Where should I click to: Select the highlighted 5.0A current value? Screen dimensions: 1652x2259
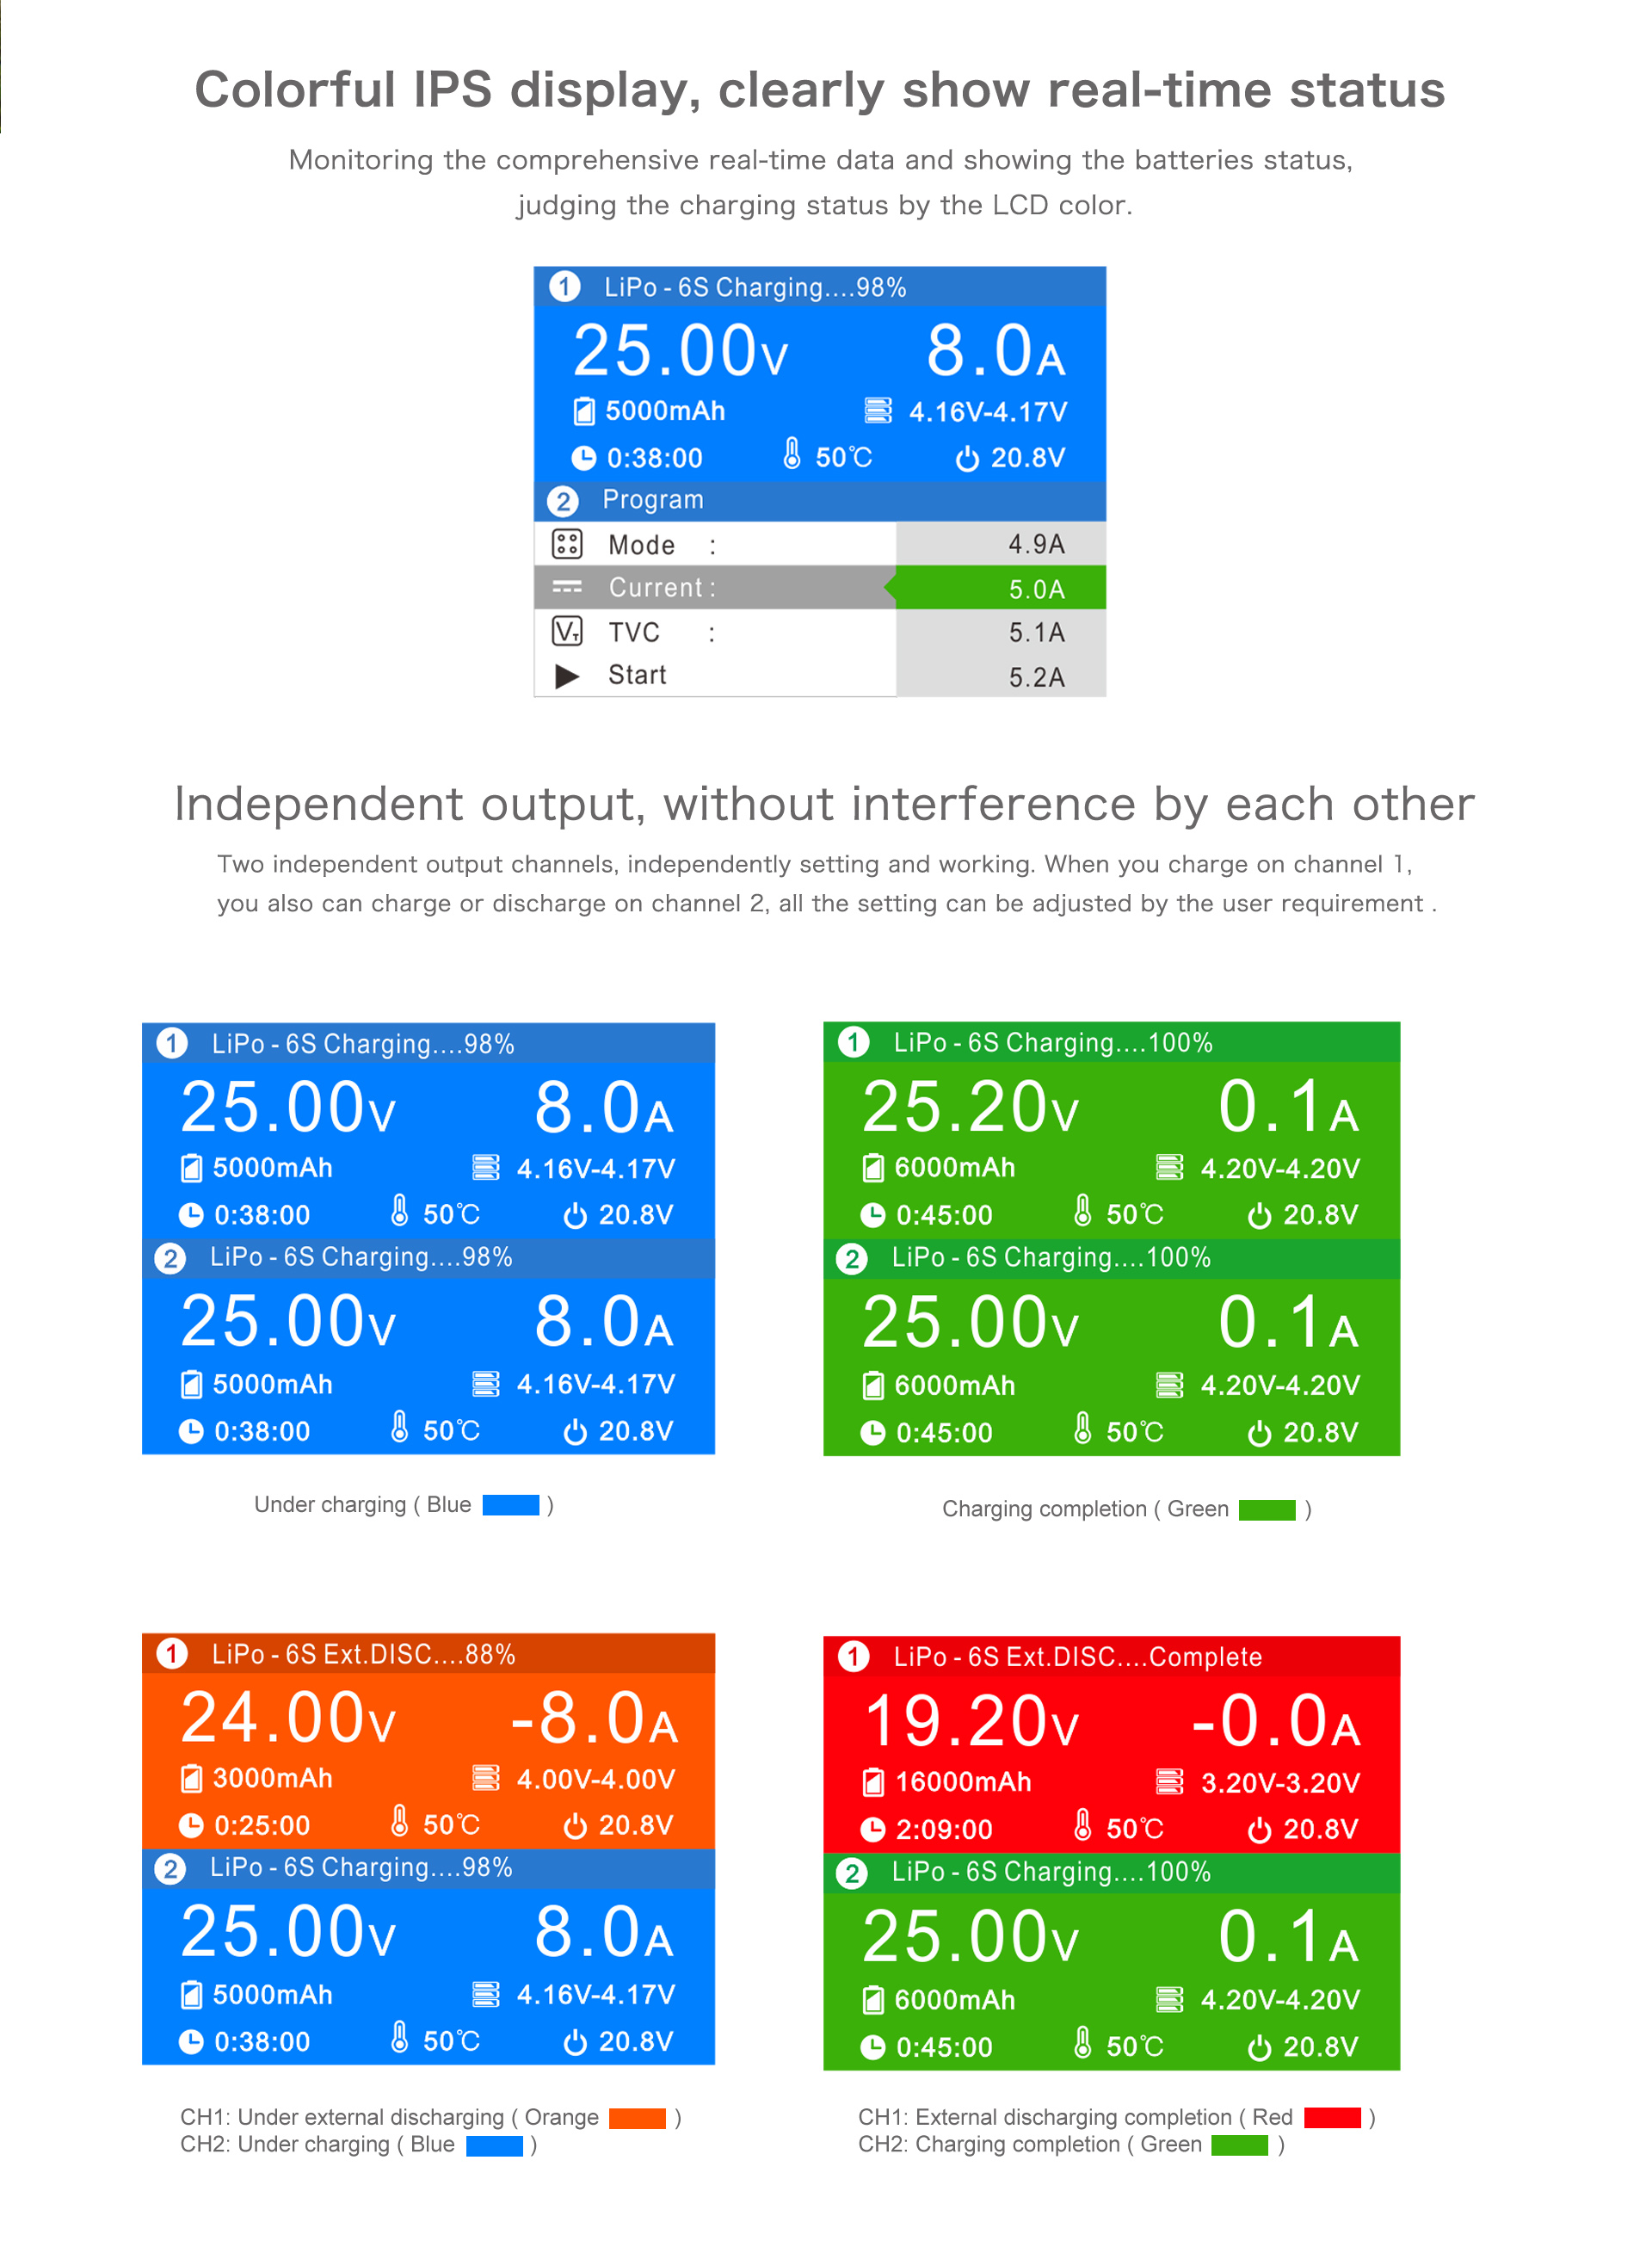1036,589
